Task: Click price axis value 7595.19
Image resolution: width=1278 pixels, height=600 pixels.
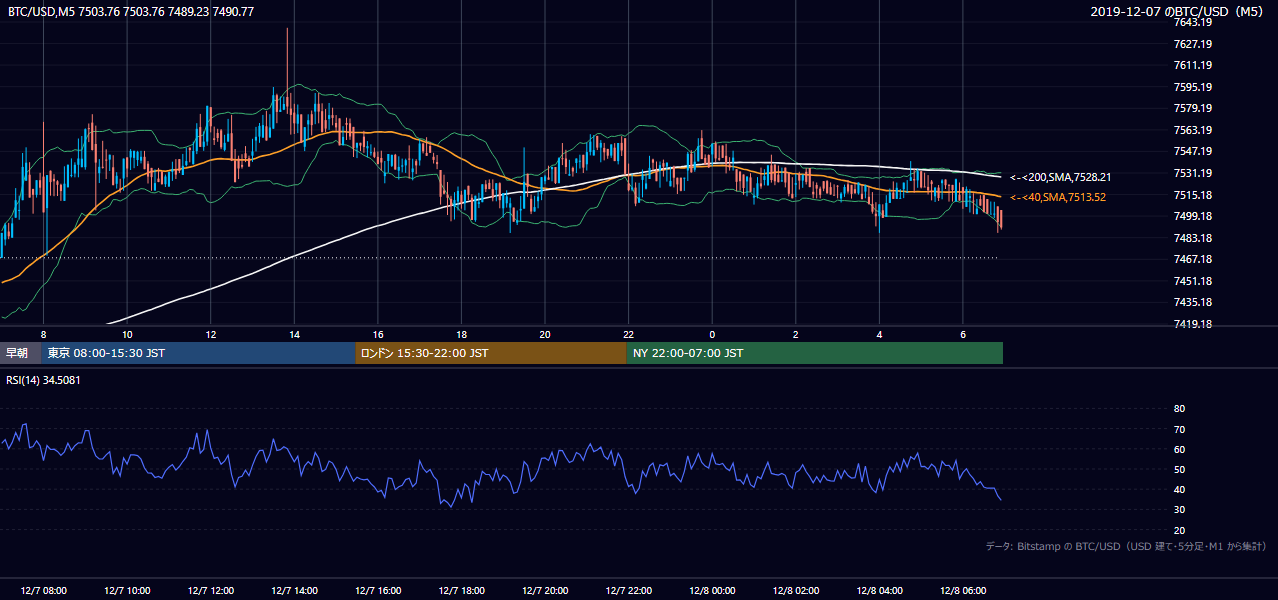Action: [1193, 87]
